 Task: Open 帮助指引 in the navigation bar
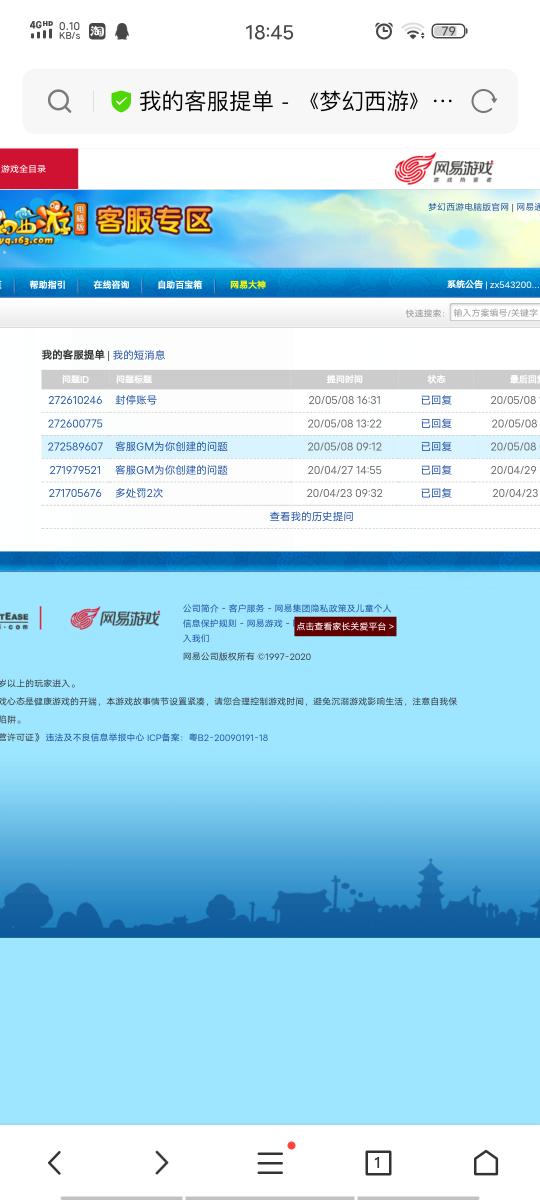[x=47, y=285]
